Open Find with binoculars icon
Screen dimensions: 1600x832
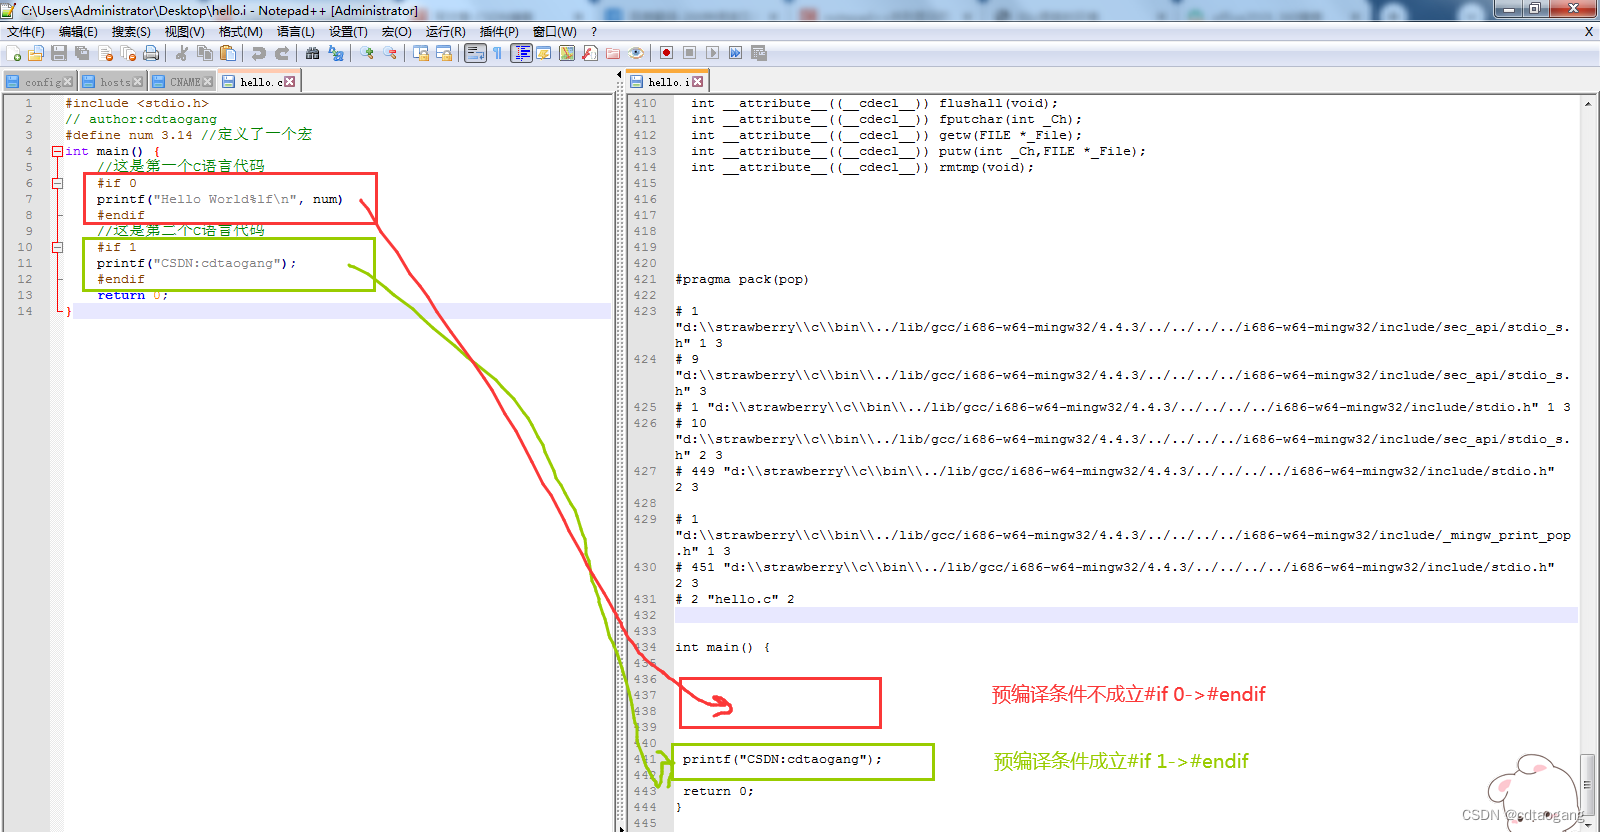pos(312,53)
